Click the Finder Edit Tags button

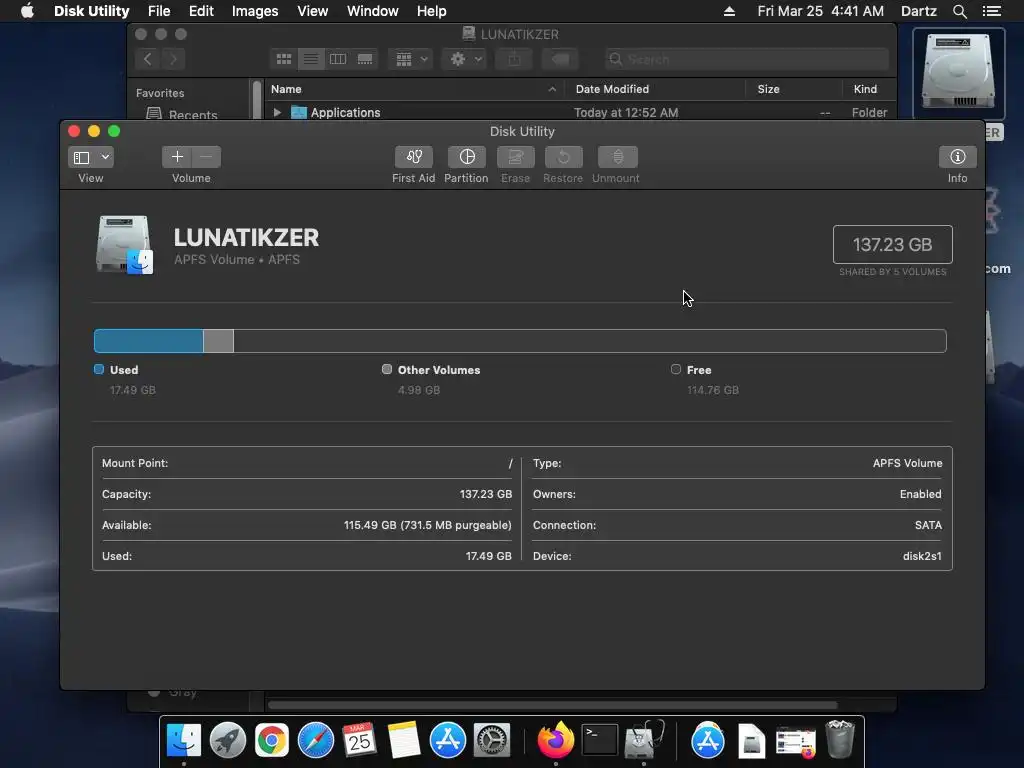tap(560, 59)
